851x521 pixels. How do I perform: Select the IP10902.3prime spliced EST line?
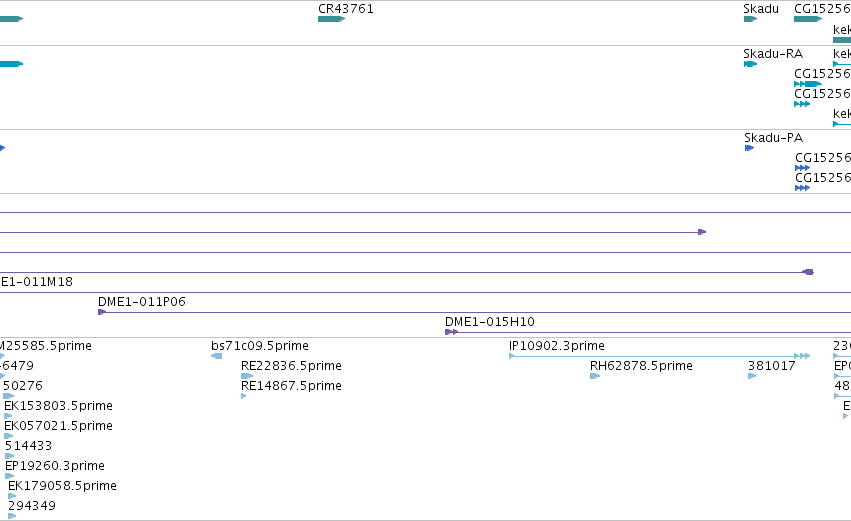click(x=659, y=356)
